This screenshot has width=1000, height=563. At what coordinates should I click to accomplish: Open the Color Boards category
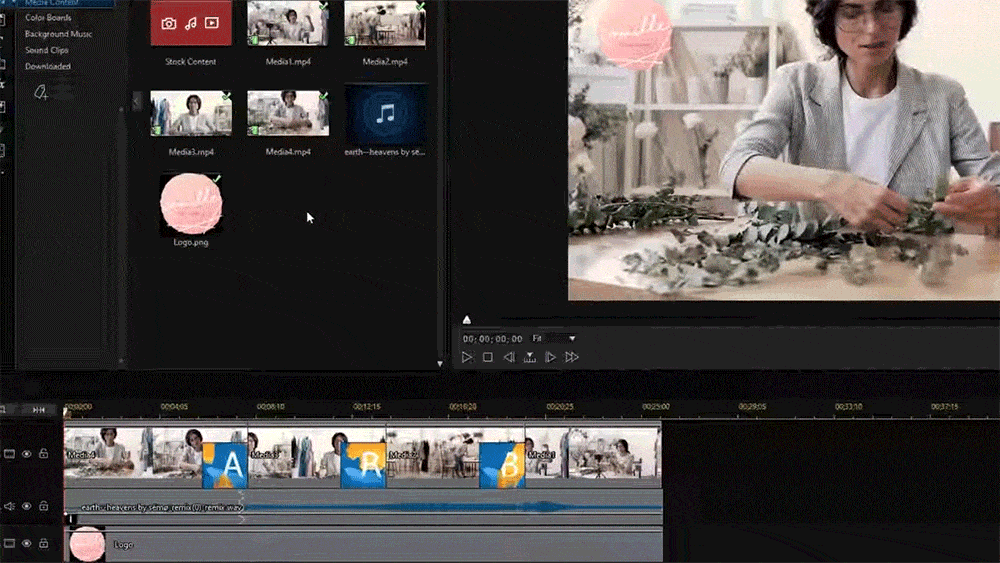pos(48,18)
